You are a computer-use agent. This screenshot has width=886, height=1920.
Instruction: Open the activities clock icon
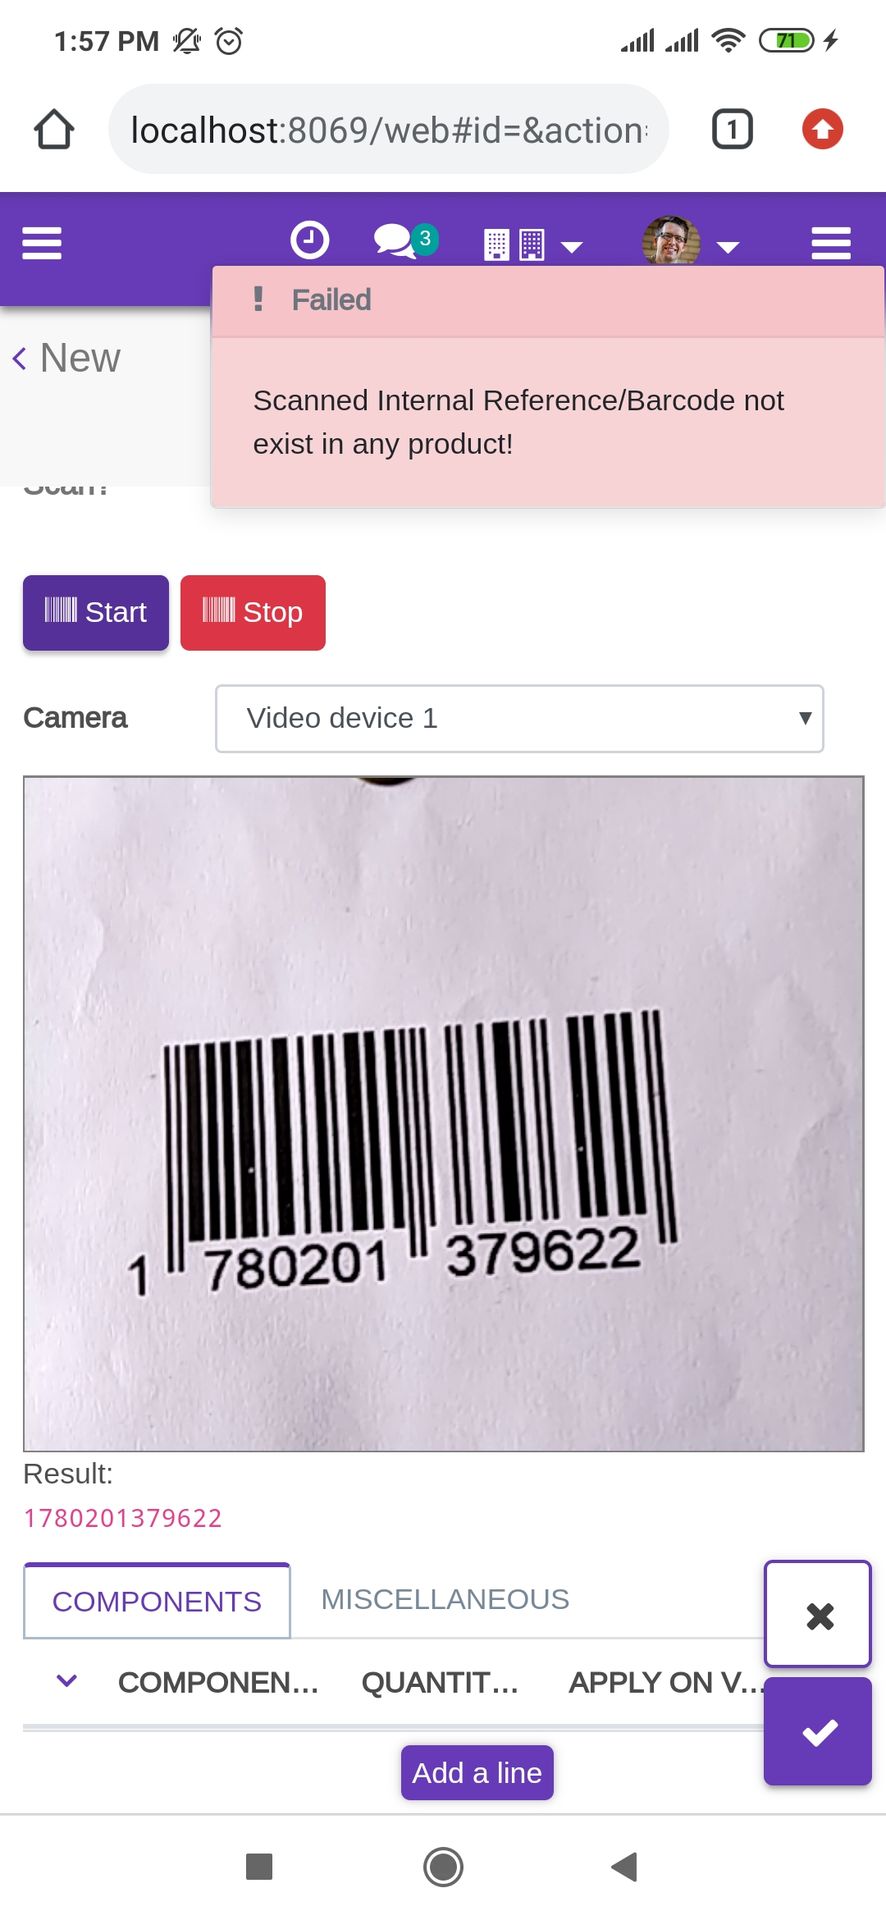[x=309, y=240]
